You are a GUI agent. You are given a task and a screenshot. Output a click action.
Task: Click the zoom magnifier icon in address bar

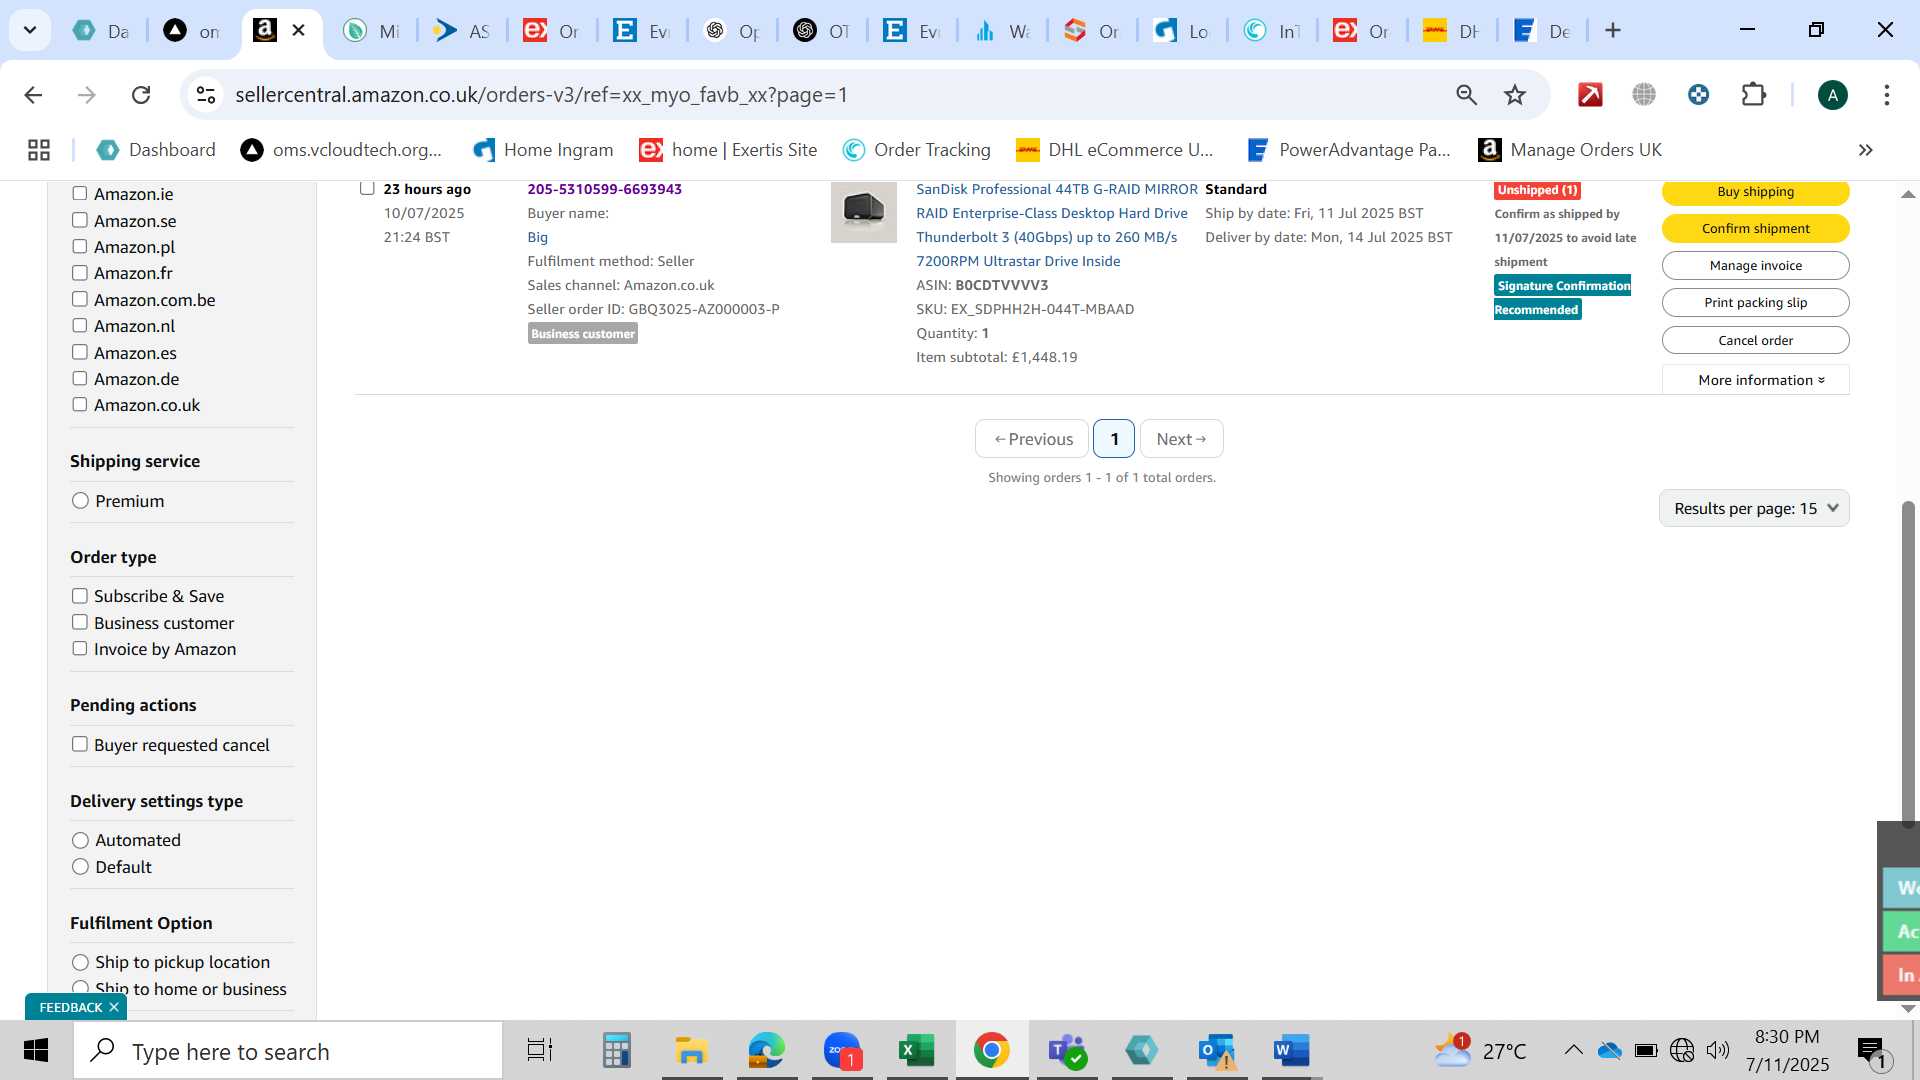click(x=1466, y=95)
